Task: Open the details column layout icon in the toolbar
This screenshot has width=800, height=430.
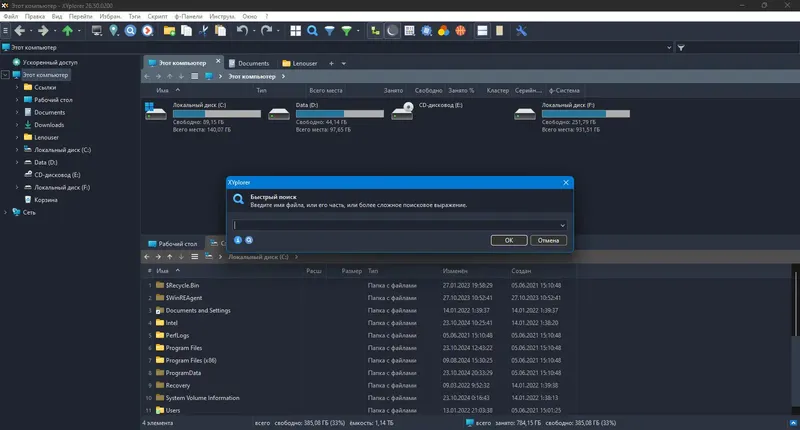Action: coord(409,31)
